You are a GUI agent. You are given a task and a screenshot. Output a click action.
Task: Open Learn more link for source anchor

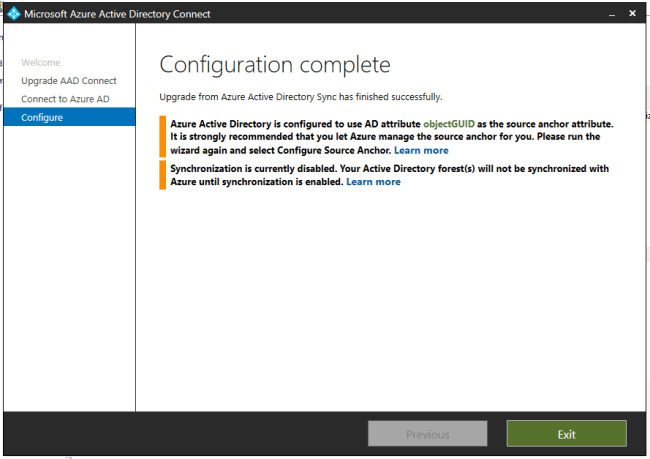coord(421,150)
